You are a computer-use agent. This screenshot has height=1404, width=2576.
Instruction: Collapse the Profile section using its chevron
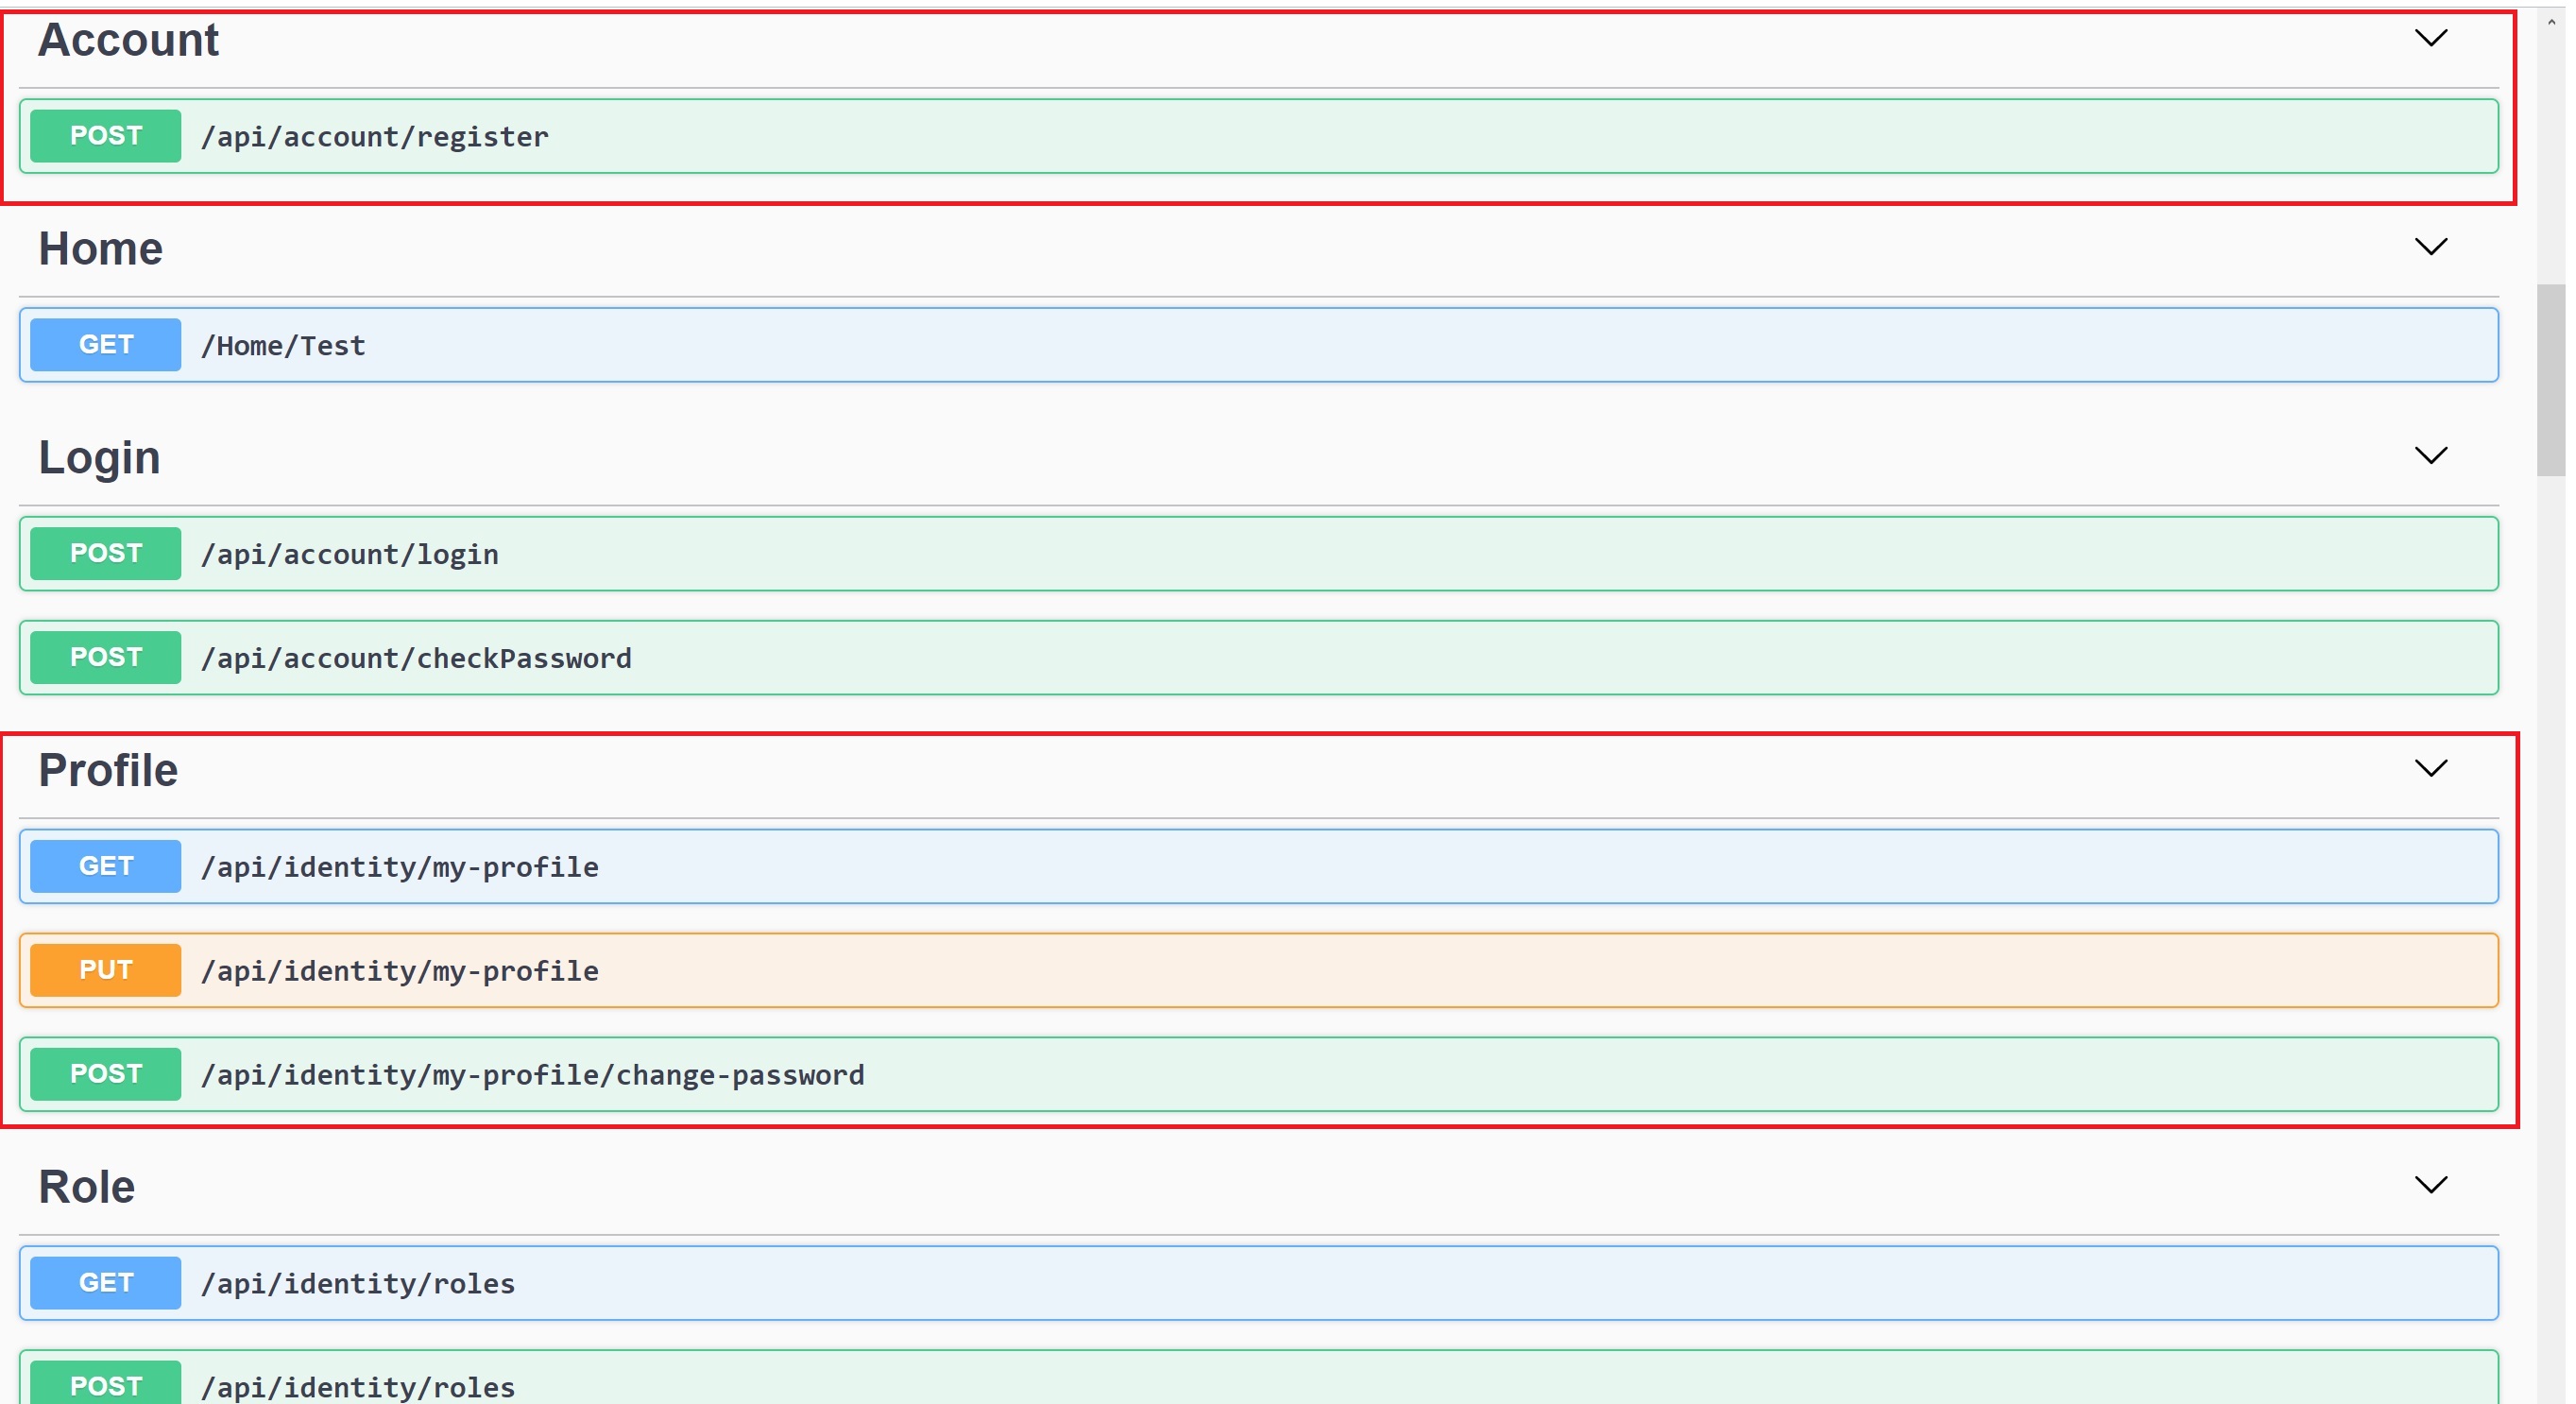pos(2431,768)
